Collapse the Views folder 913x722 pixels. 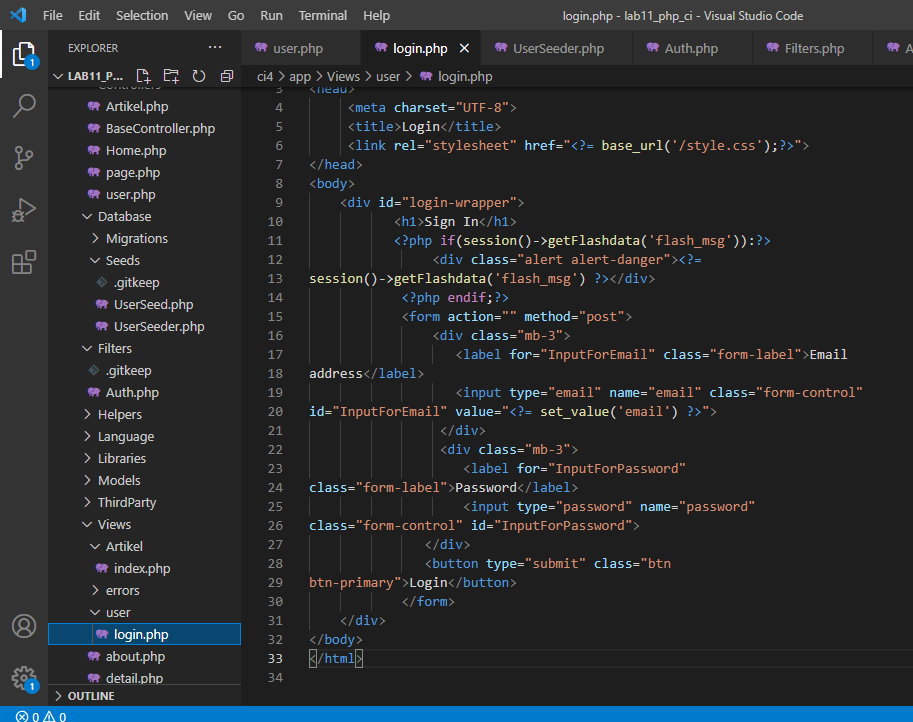[x=114, y=524]
